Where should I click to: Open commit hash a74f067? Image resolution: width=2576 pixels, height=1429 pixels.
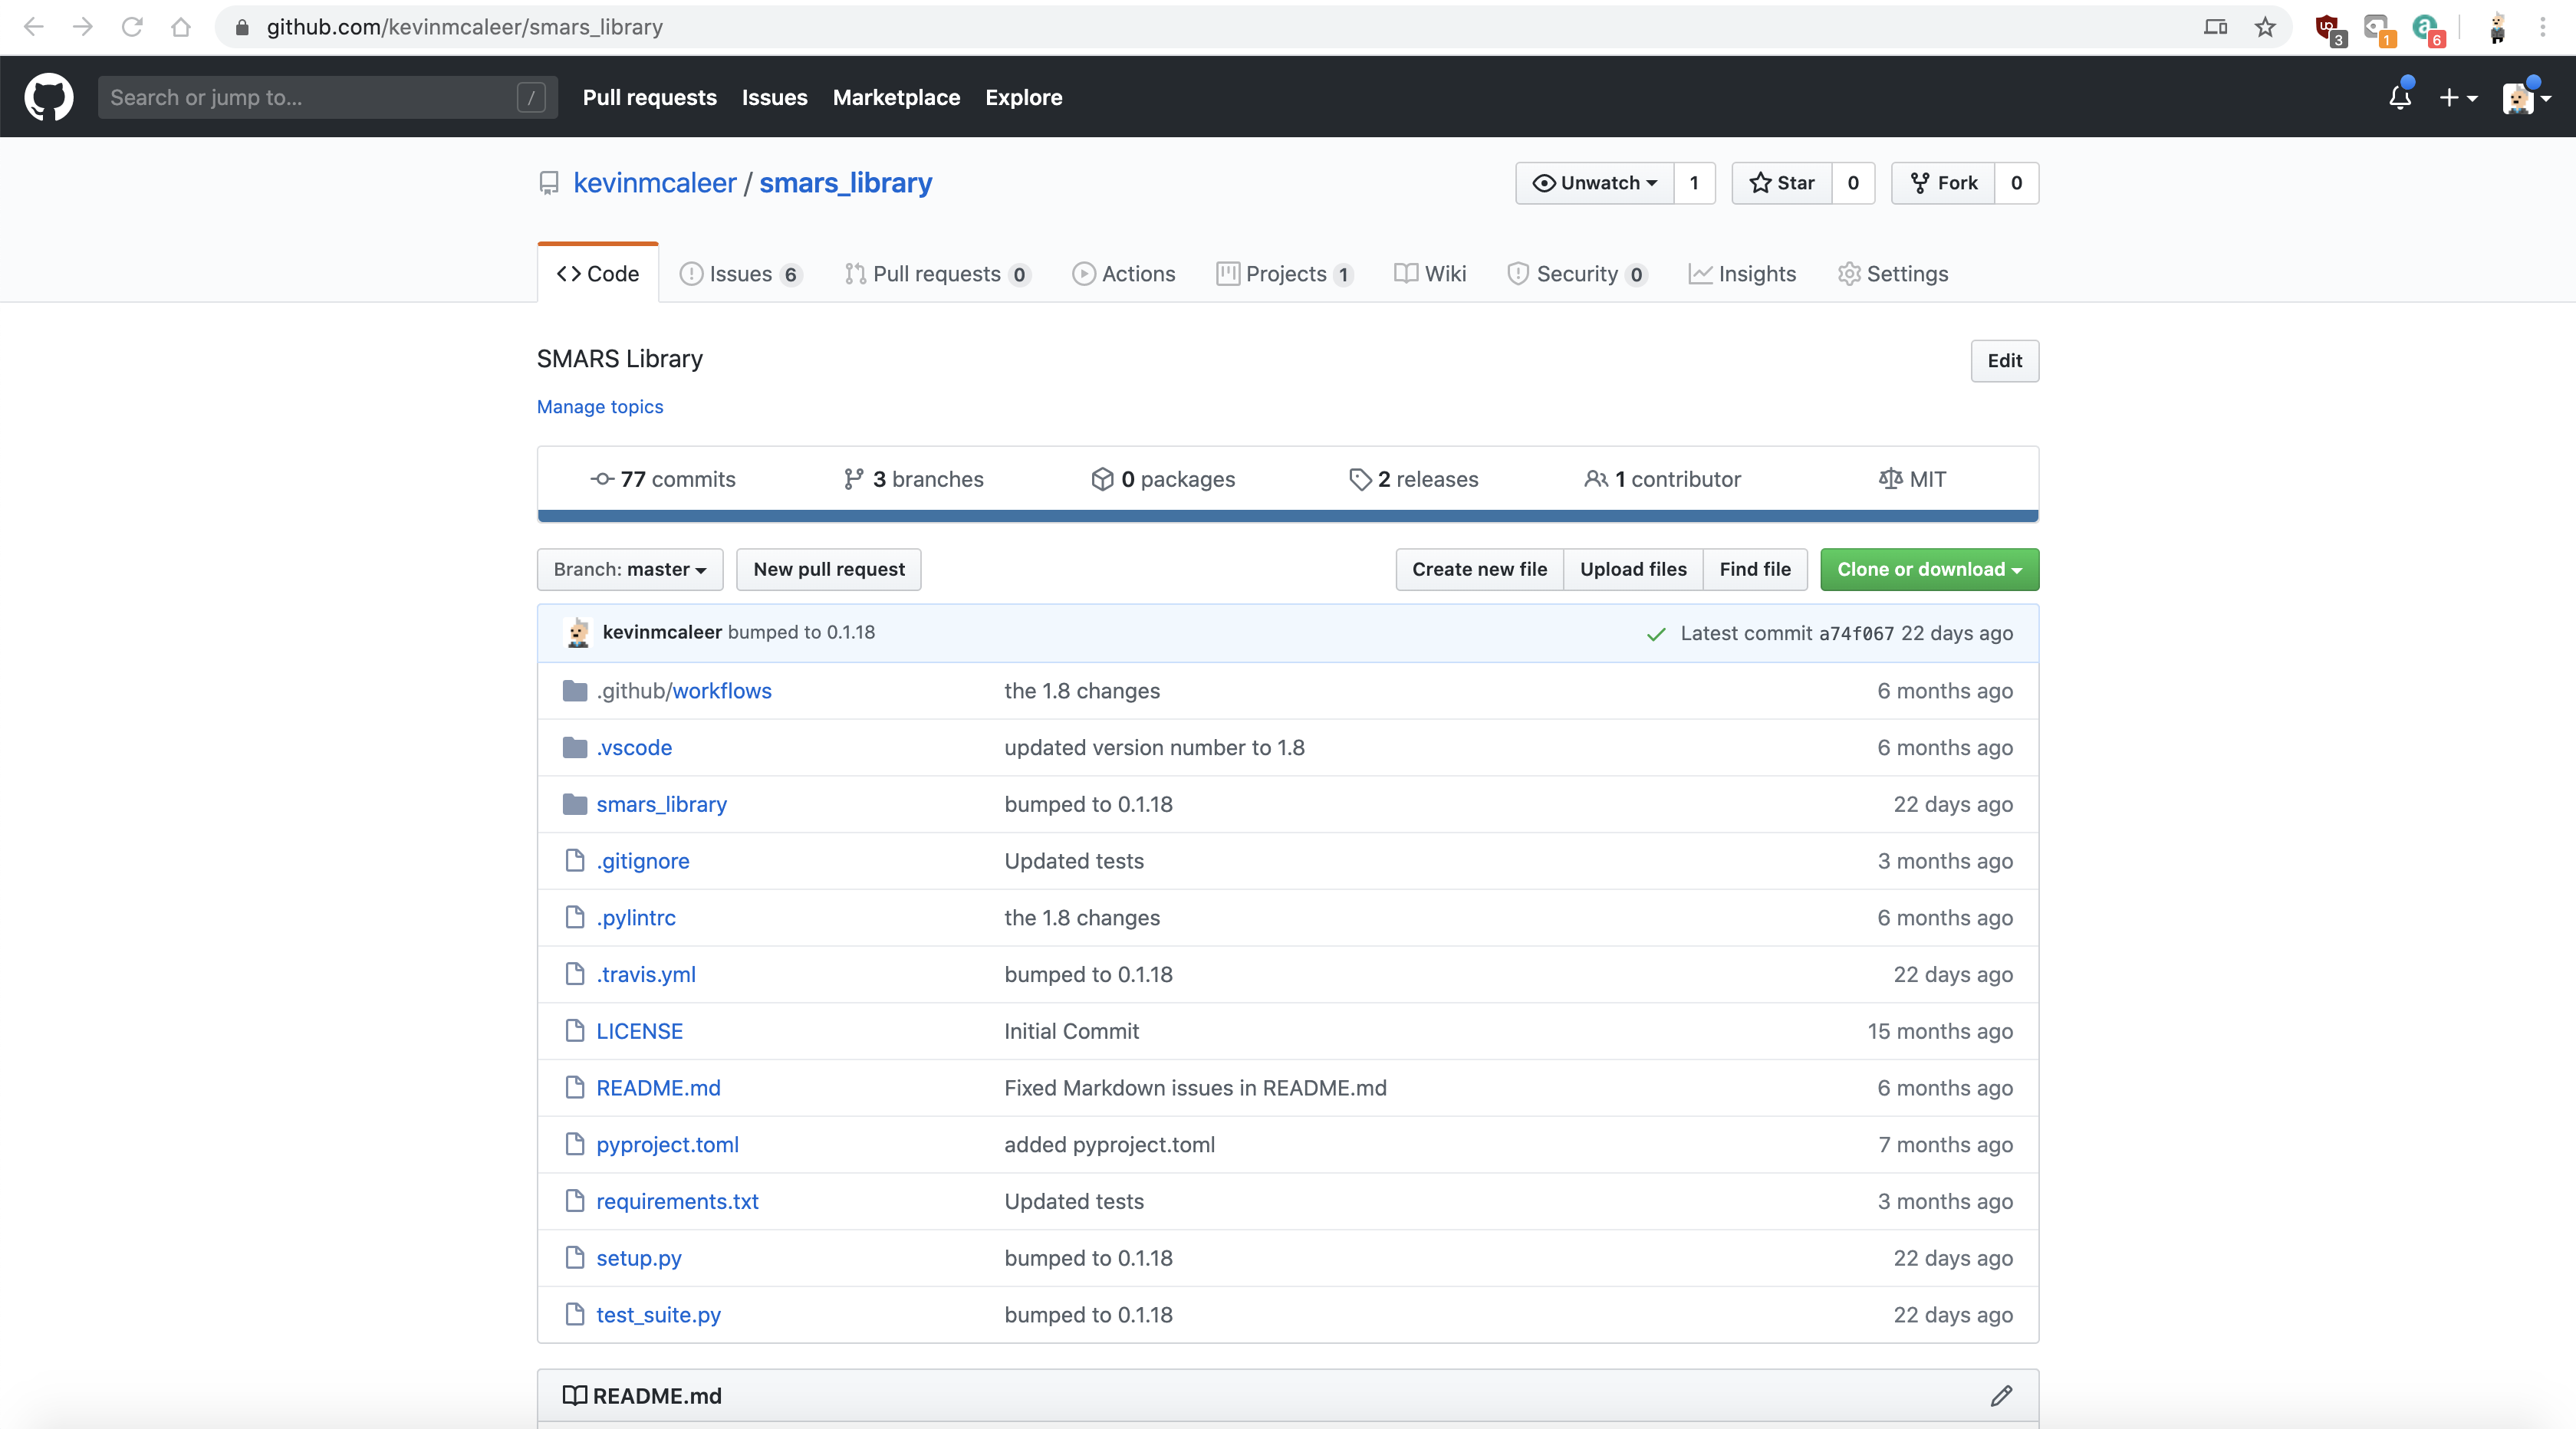click(x=1856, y=633)
